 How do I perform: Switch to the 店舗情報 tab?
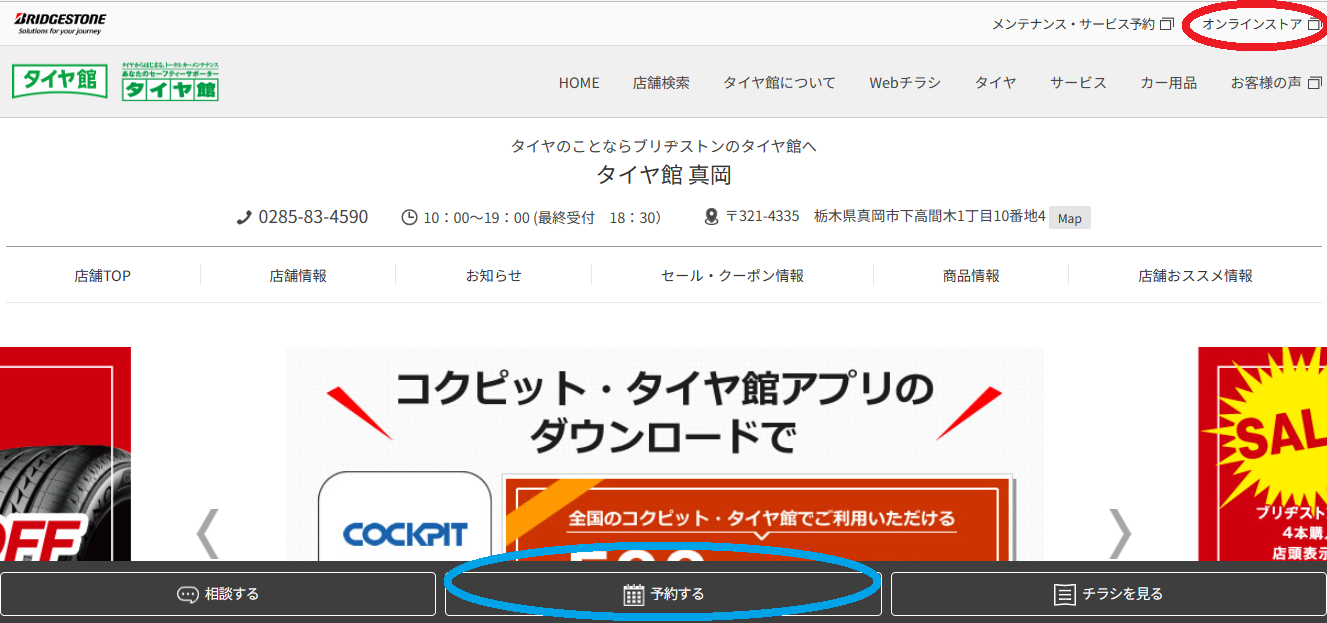pos(298,275)
